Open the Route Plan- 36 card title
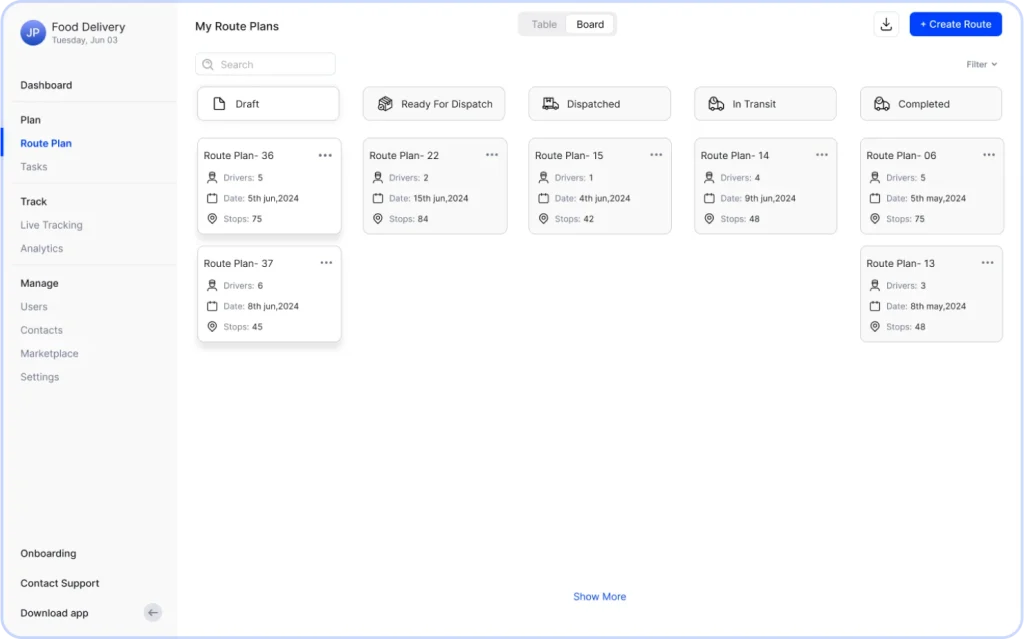The image size is (1024, 639). [238, 156]
